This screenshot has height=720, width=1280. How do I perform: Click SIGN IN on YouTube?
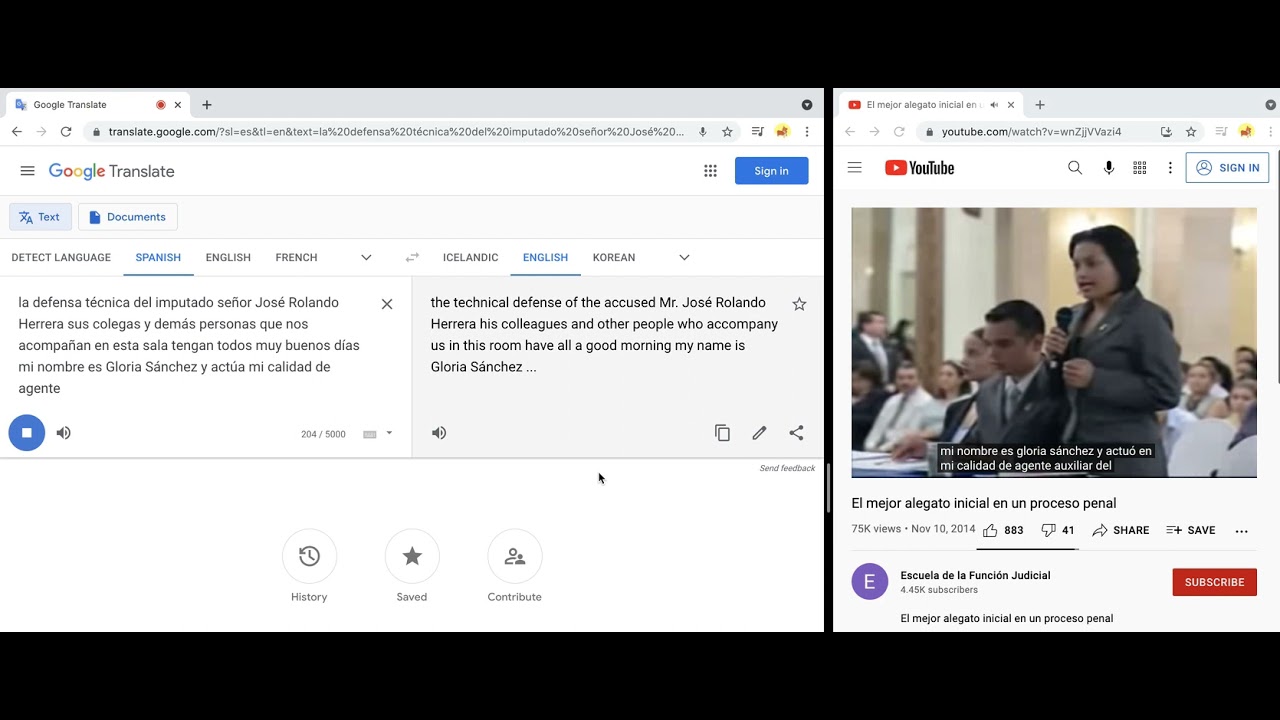coord(1227,168)
